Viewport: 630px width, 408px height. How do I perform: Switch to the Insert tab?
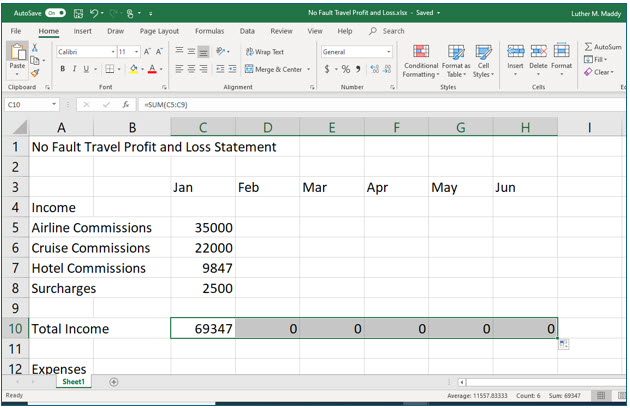pyautogui.click(x=82, y=31)
